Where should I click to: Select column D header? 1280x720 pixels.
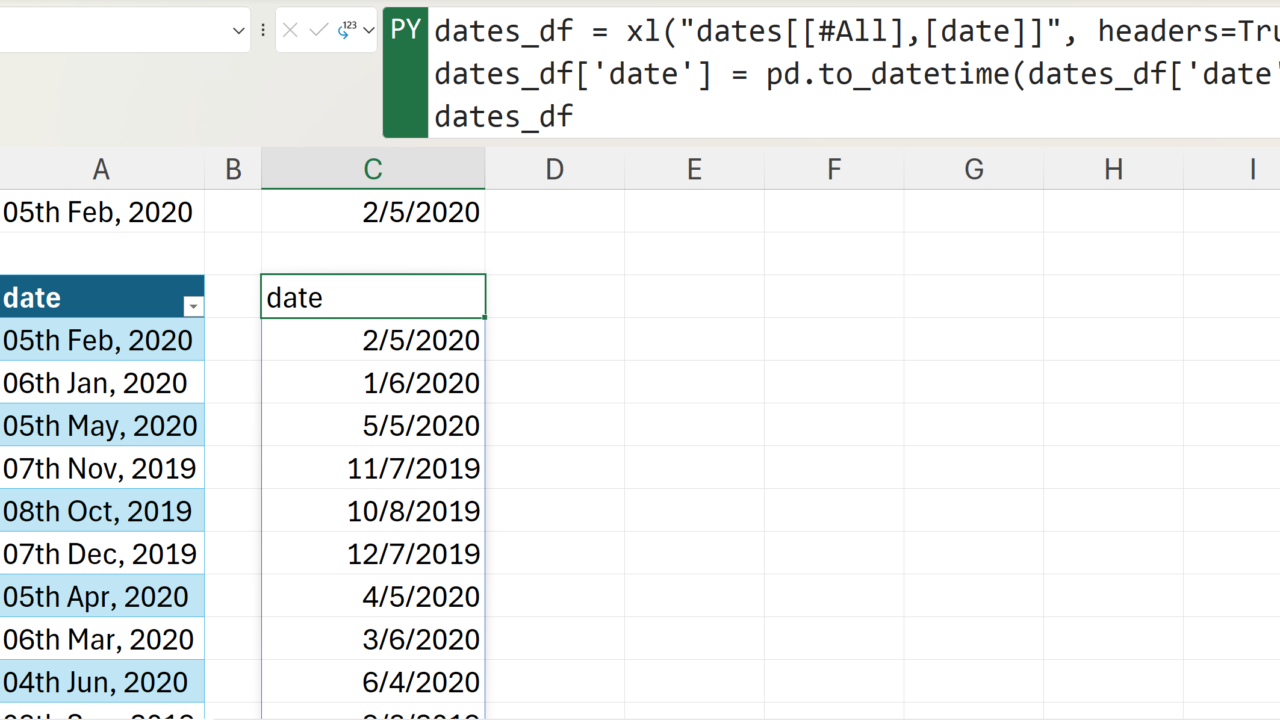(x=554, y=170)
